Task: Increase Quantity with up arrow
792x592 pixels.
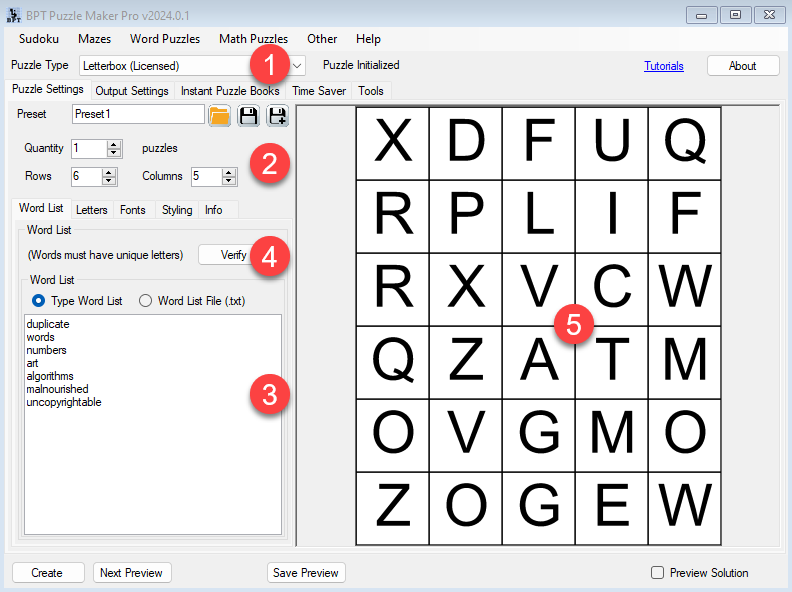Action: [x=114, y=144]
